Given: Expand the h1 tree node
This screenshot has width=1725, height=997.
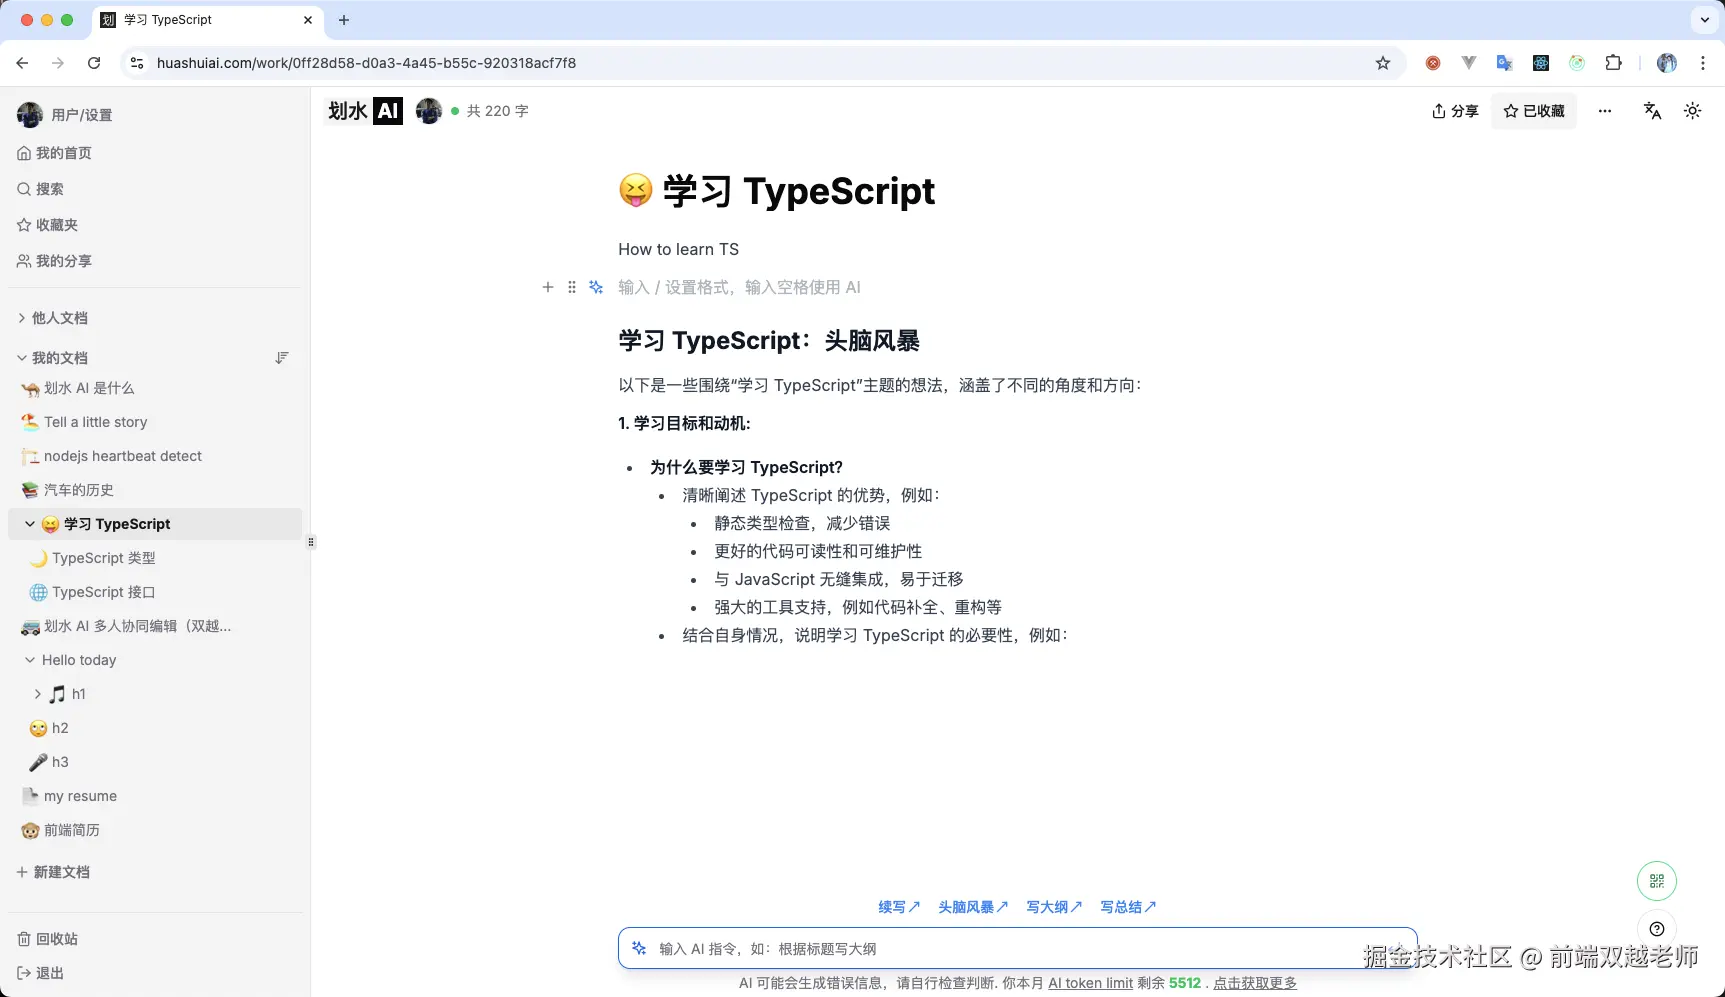Looking at the screenshot, I should pos(38,694).
